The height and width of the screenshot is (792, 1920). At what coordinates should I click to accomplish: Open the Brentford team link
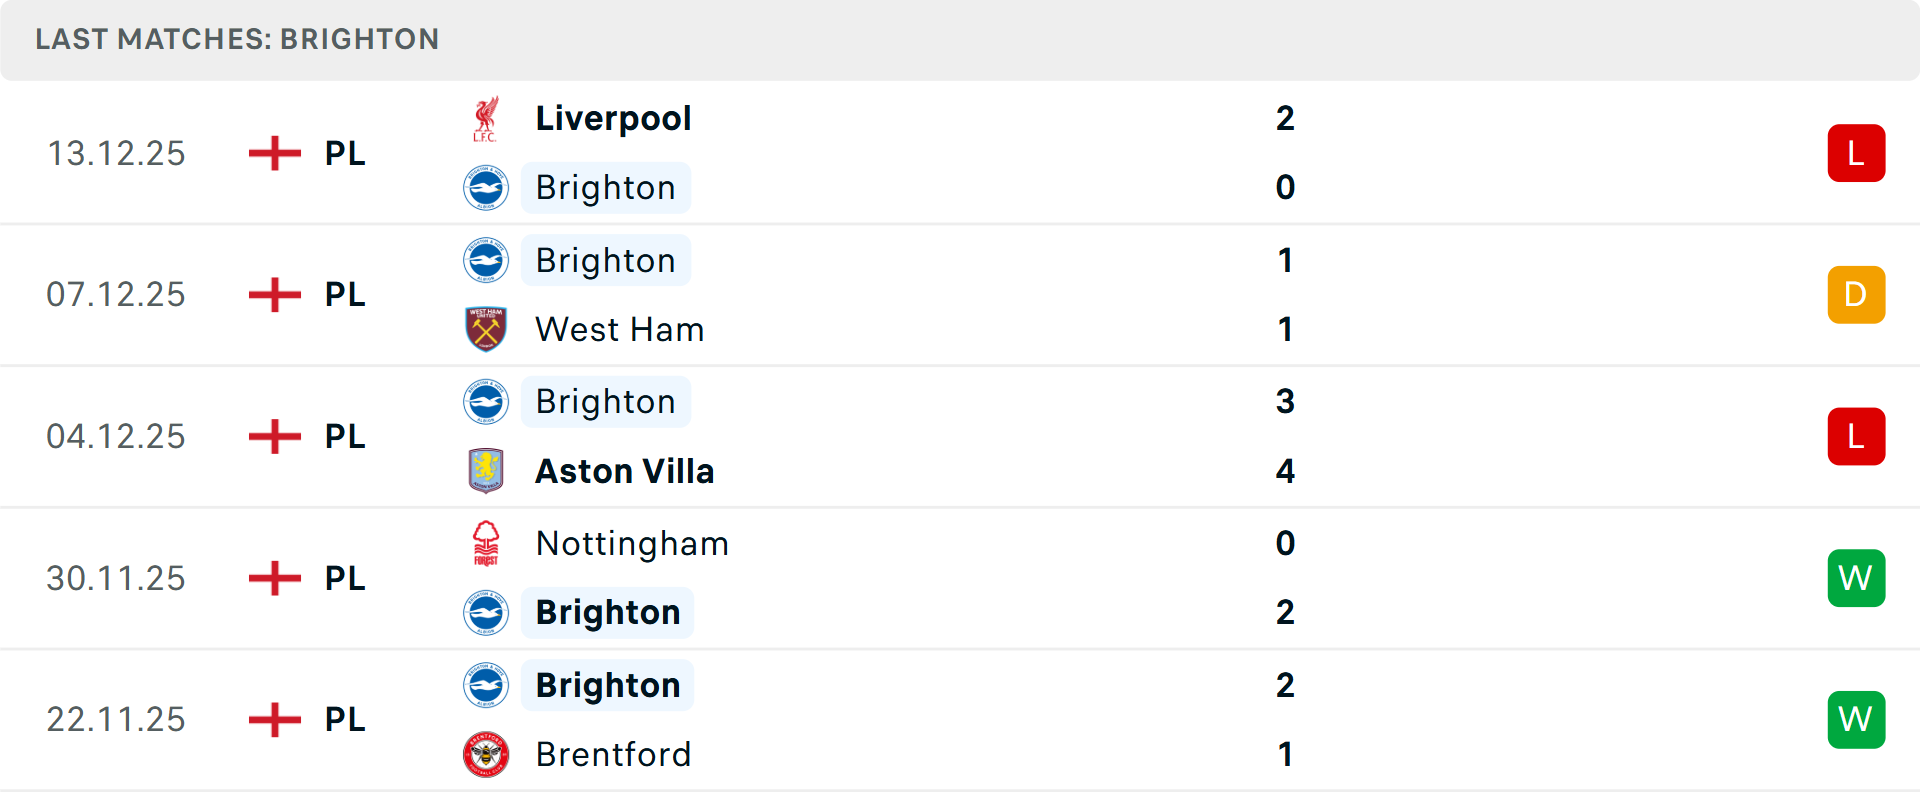coord(613,754)
